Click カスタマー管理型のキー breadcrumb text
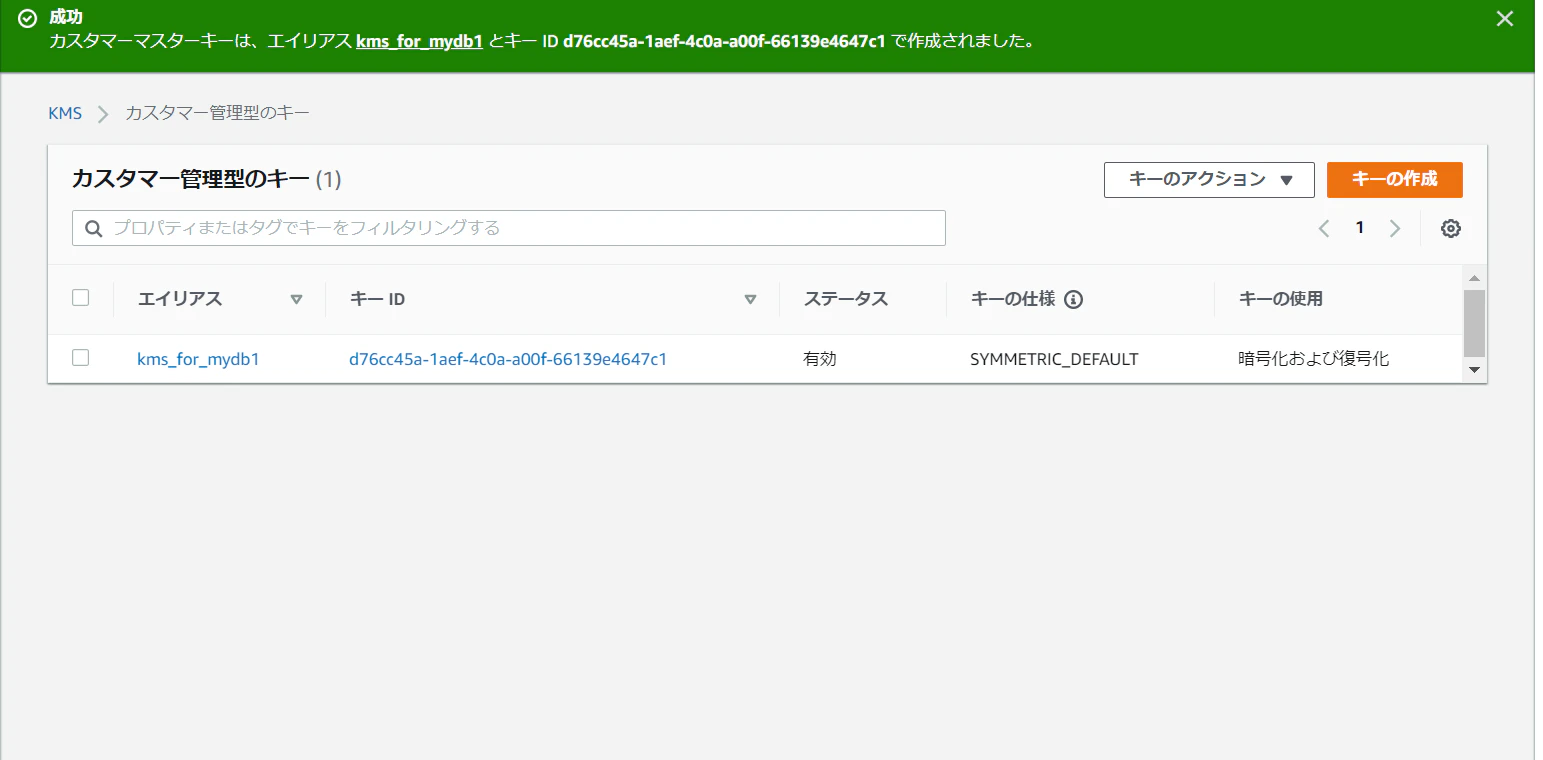The height and width of the screenshot is (760, 1543). 217,113
